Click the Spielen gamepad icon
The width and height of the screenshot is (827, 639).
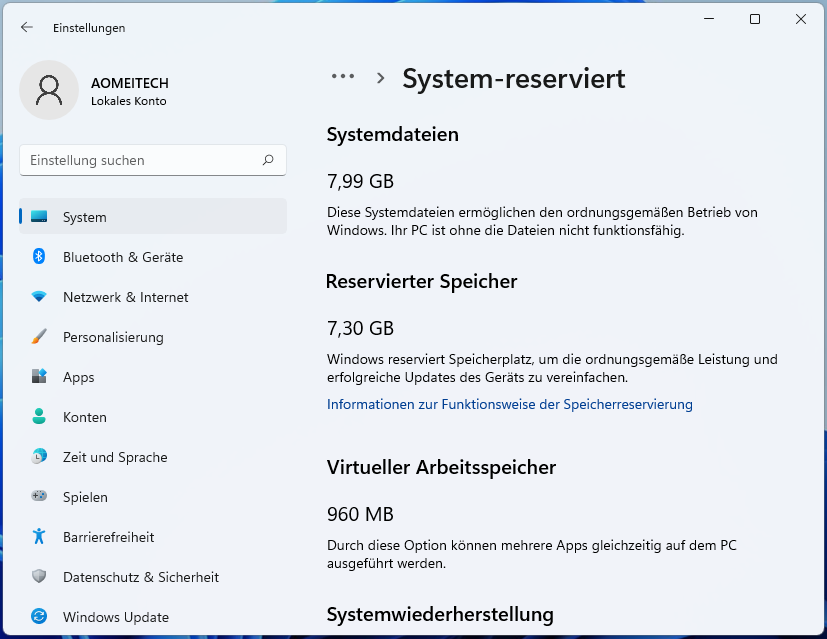[x=39, y=497]
